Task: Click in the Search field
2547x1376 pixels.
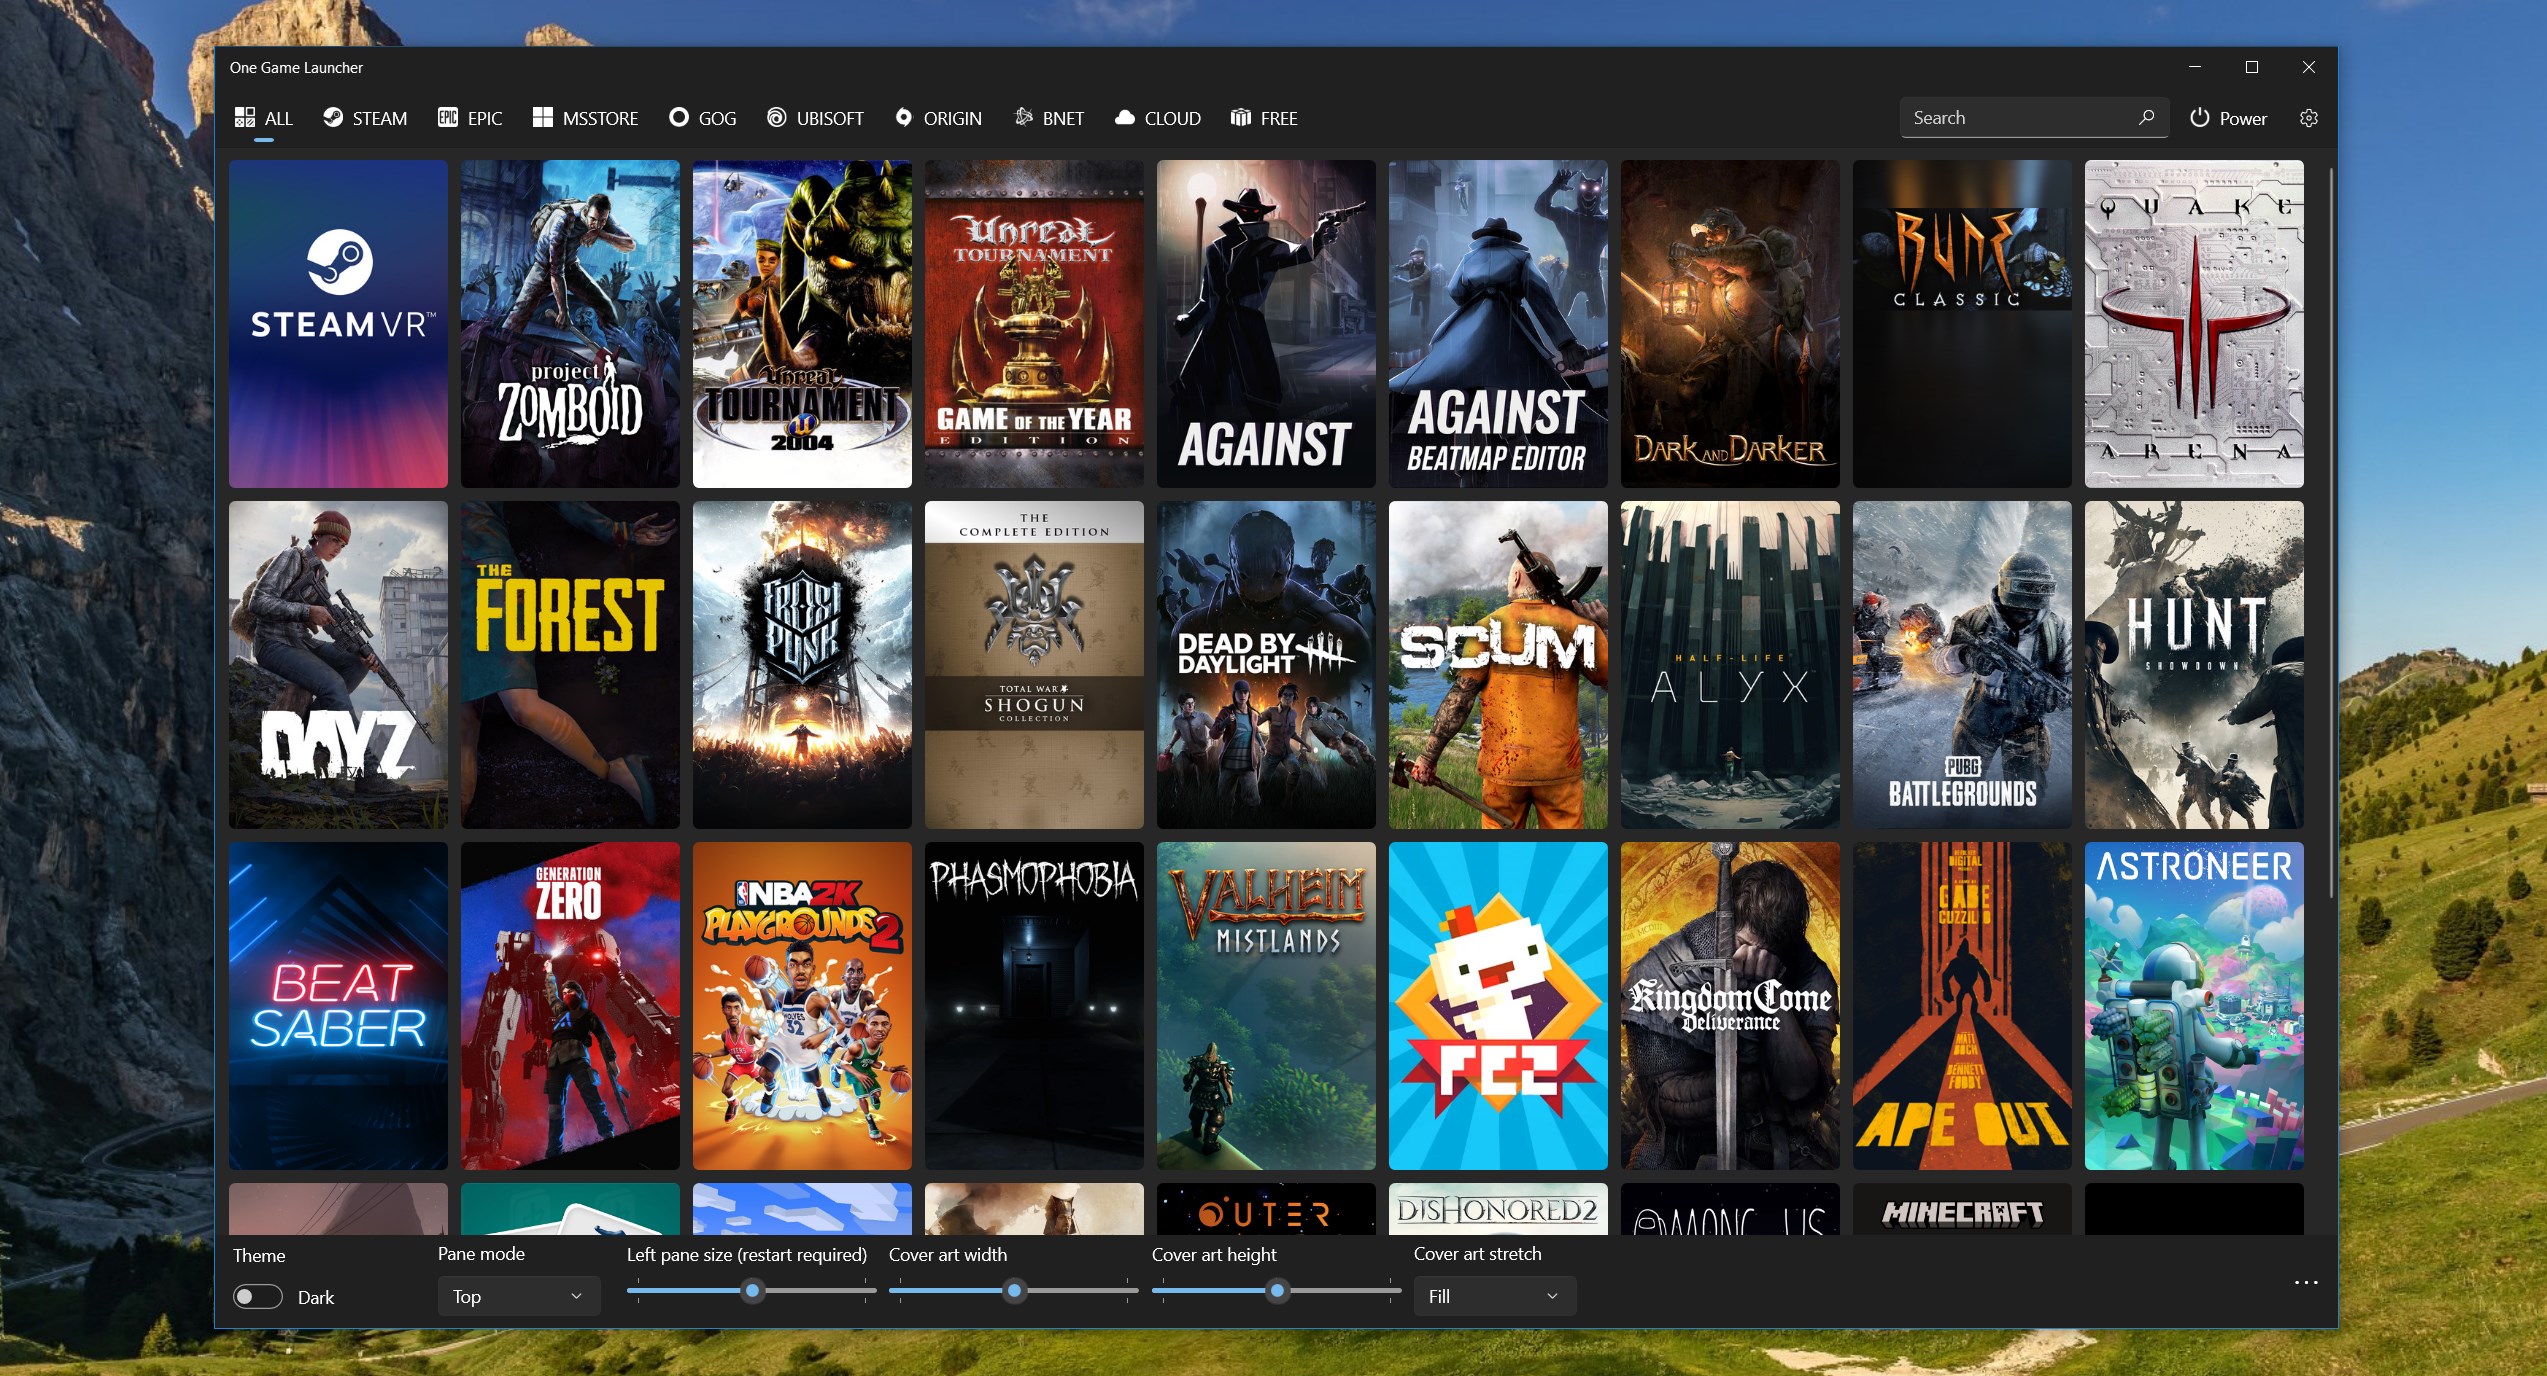Action: [x=2015, y=118]
